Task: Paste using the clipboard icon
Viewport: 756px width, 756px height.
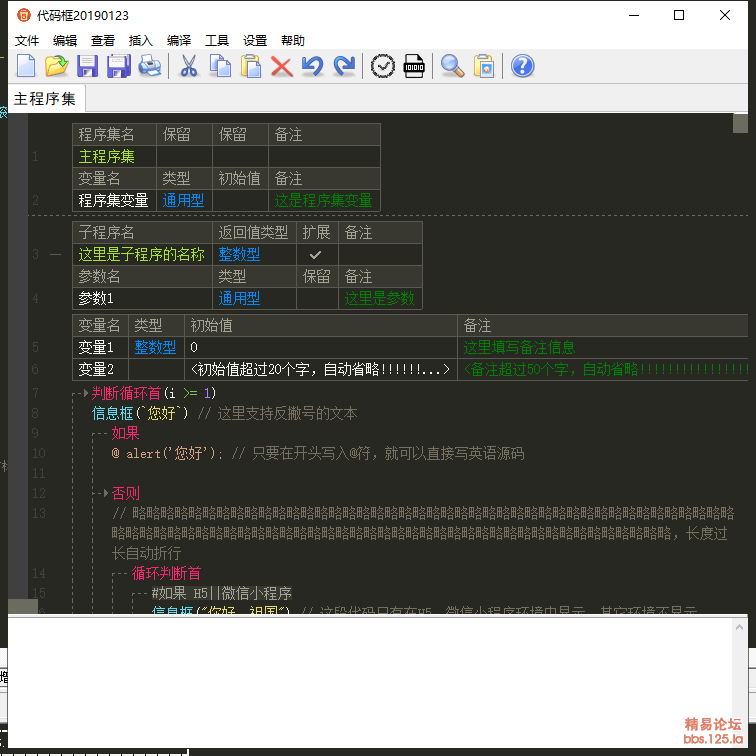Action: 251,66
